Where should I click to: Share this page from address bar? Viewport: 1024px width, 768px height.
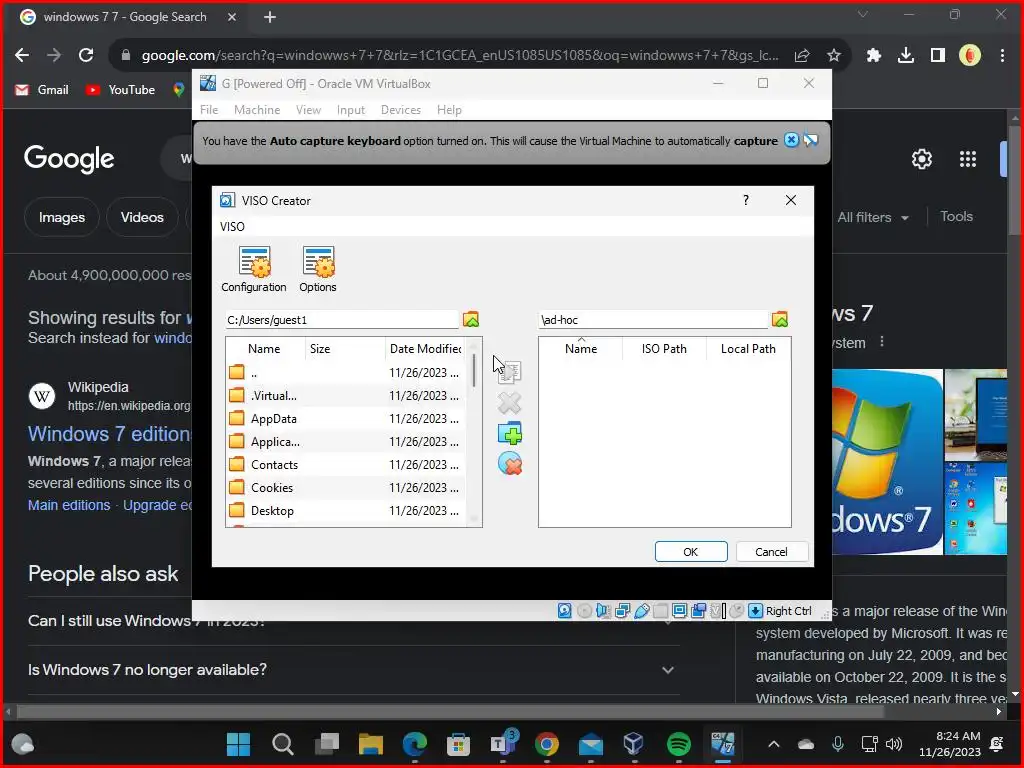click(802, 56)
